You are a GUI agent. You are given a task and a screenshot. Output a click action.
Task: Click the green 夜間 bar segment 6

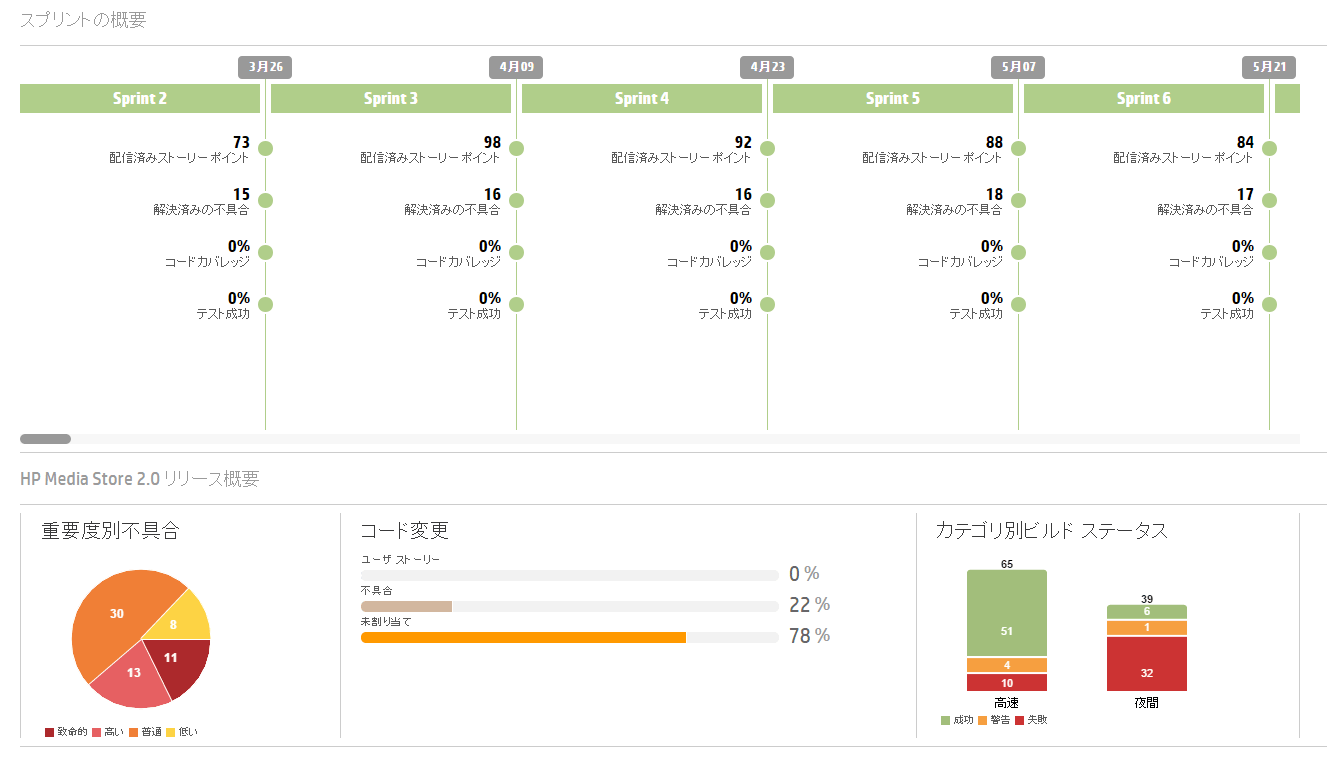pyautogui.click(x=1146, y=611)
